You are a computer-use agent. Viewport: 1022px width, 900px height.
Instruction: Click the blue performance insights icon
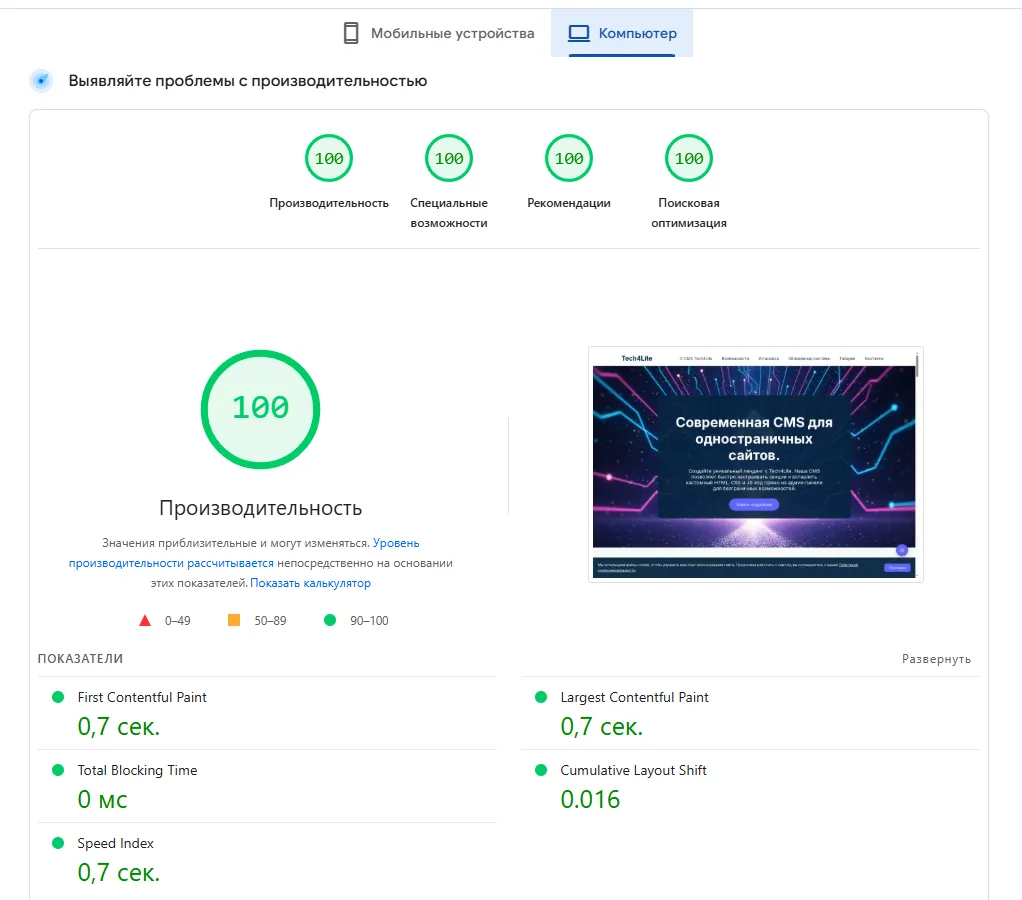coord(41,81)
